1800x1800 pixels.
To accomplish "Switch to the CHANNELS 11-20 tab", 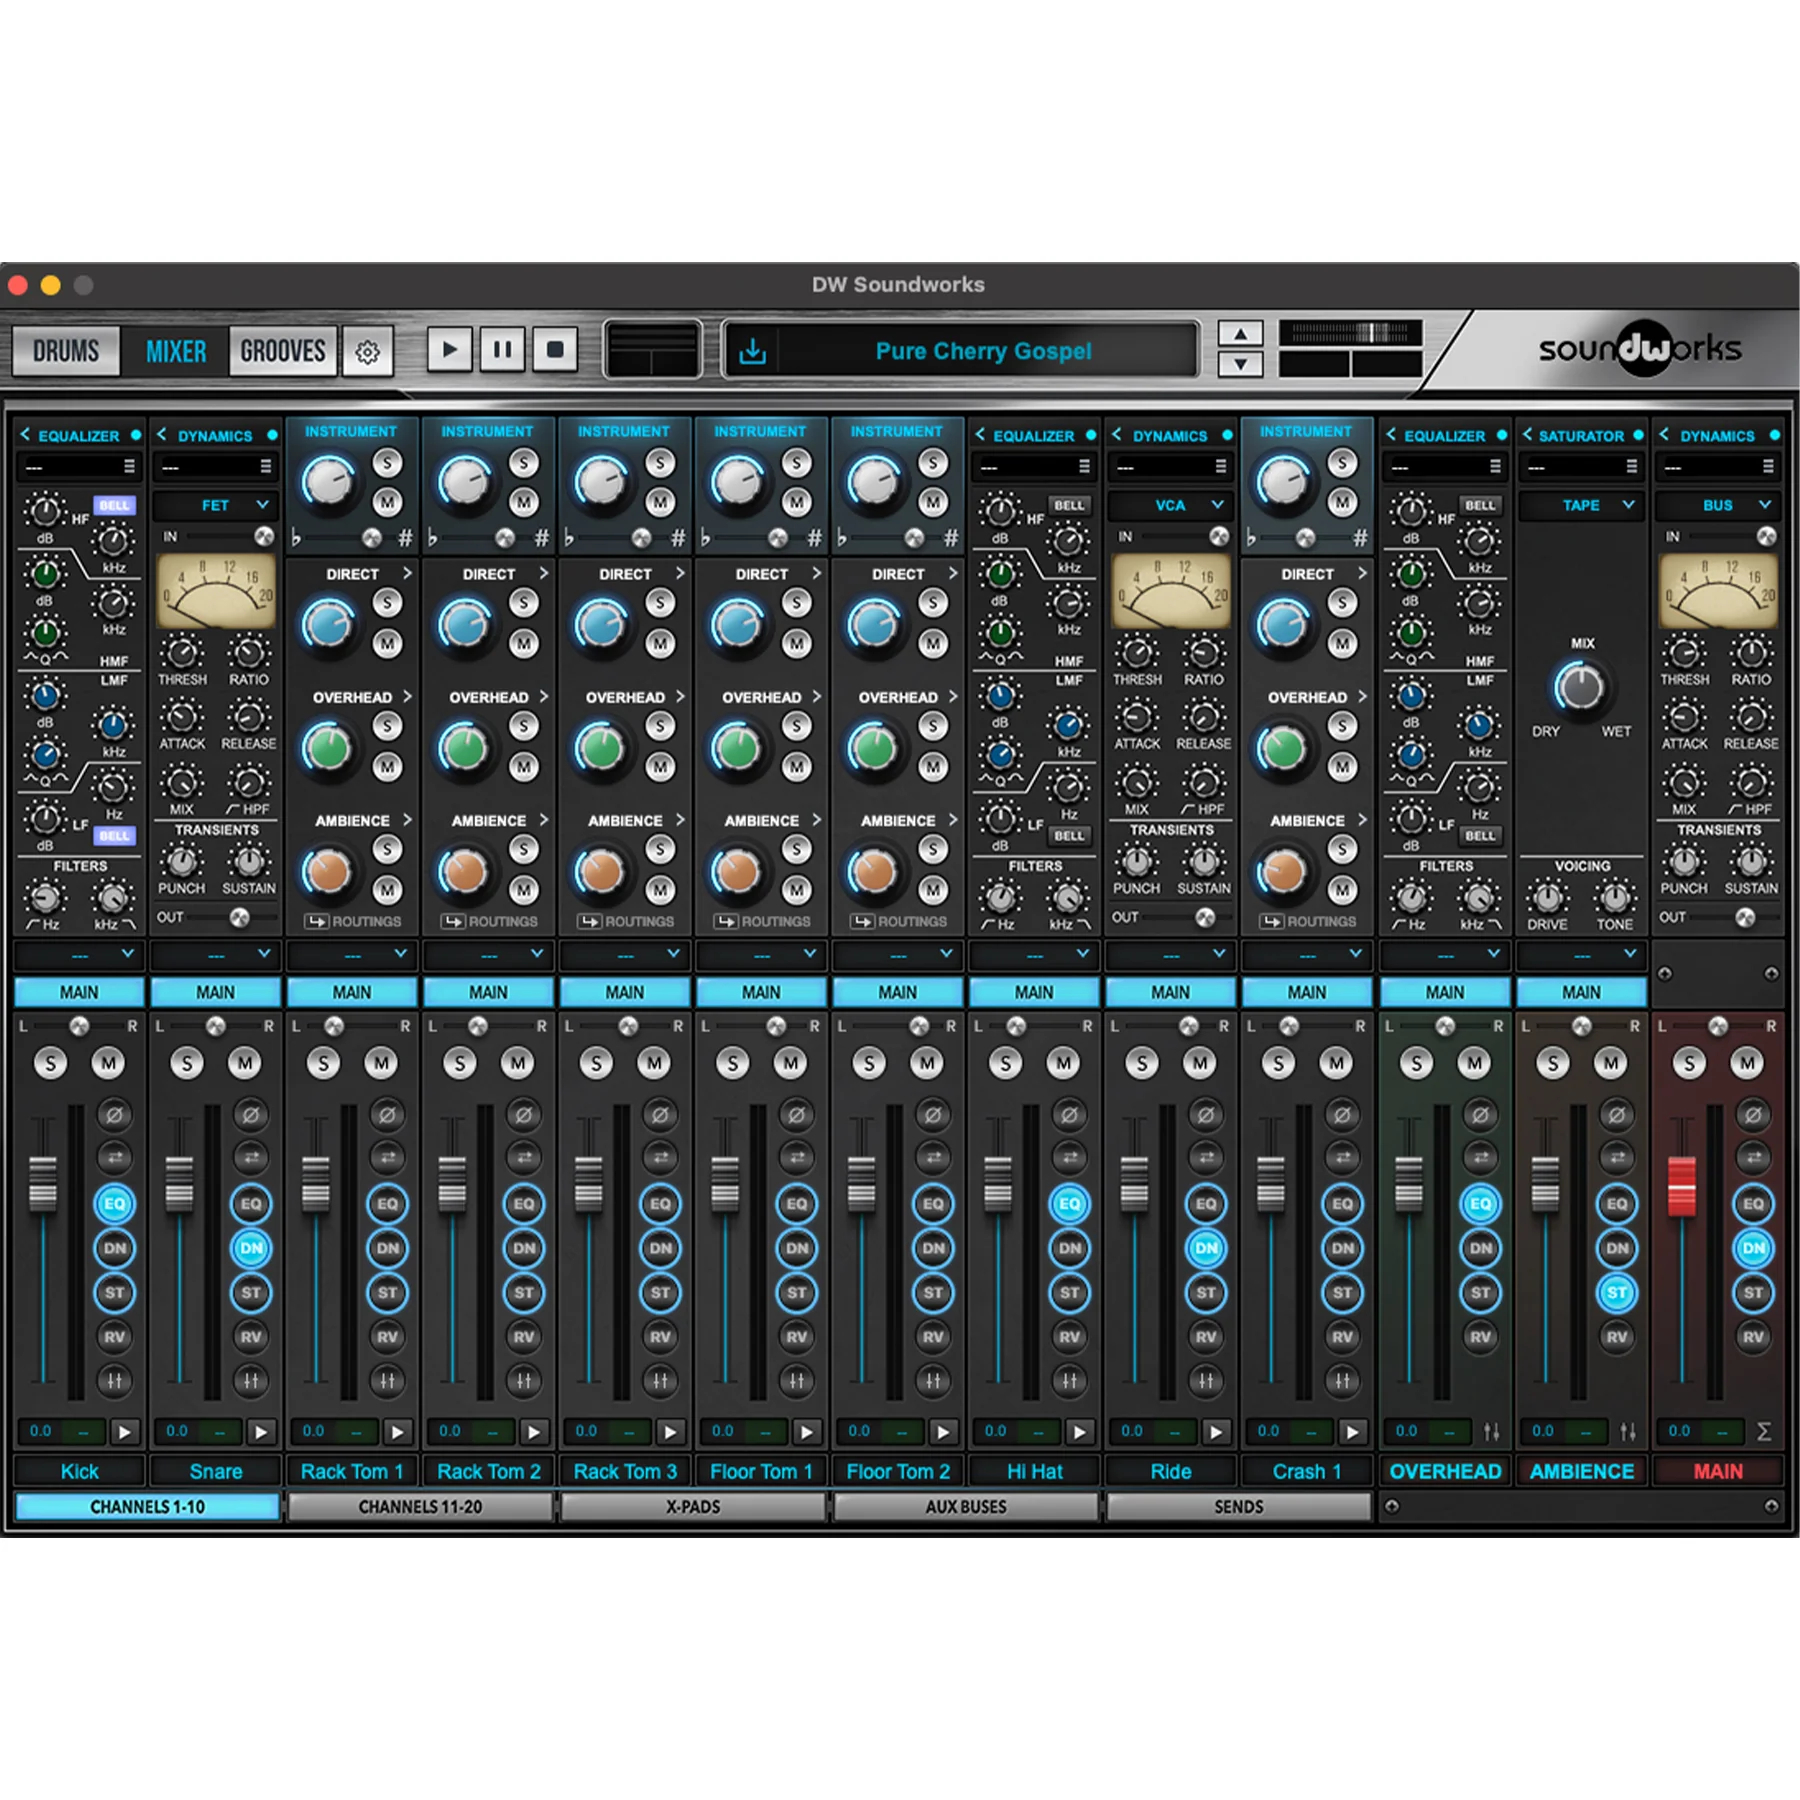I will 420,1507.
